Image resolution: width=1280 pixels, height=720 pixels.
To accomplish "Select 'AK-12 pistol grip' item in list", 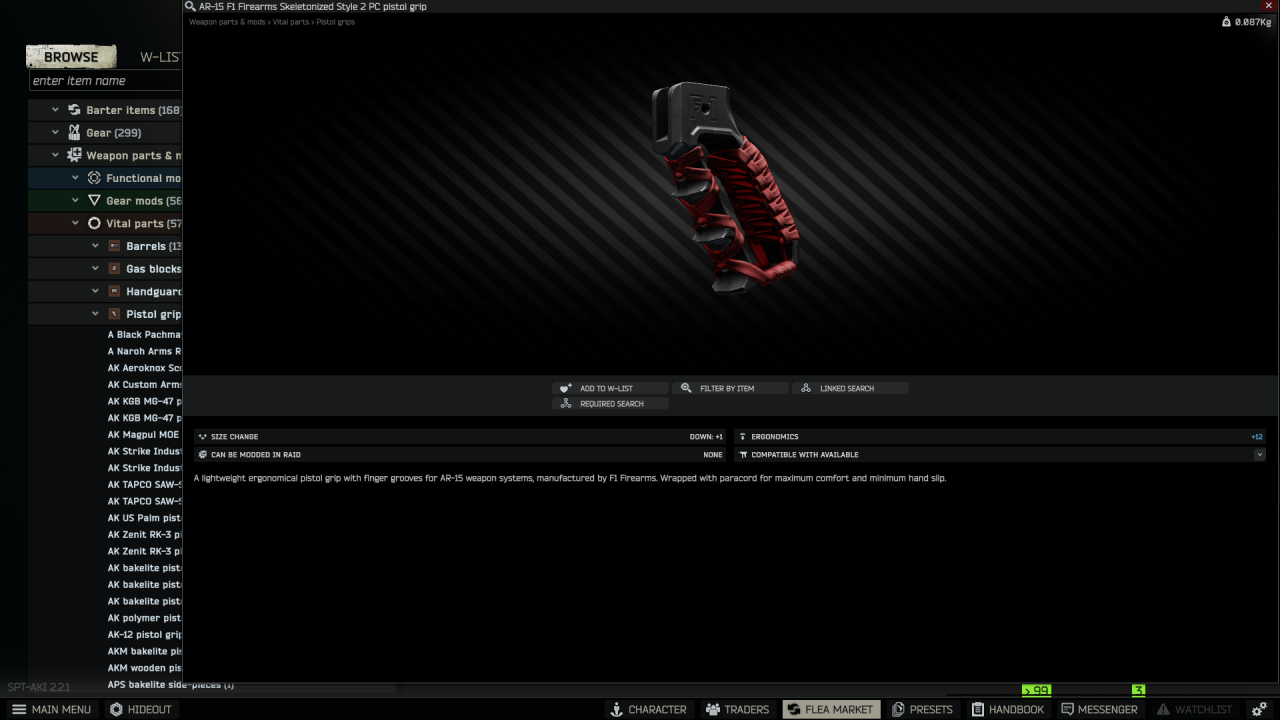I will [144, 635].
